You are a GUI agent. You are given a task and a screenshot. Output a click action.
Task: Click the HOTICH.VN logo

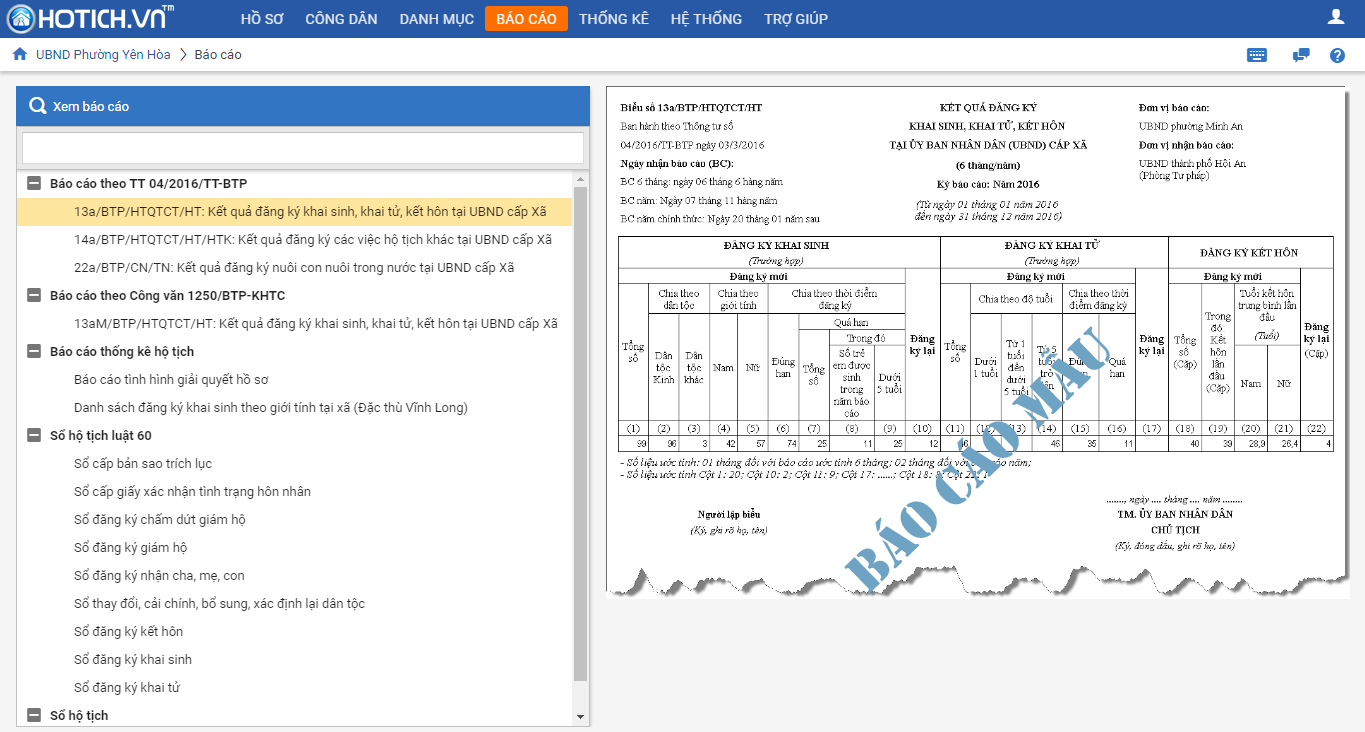90,18
